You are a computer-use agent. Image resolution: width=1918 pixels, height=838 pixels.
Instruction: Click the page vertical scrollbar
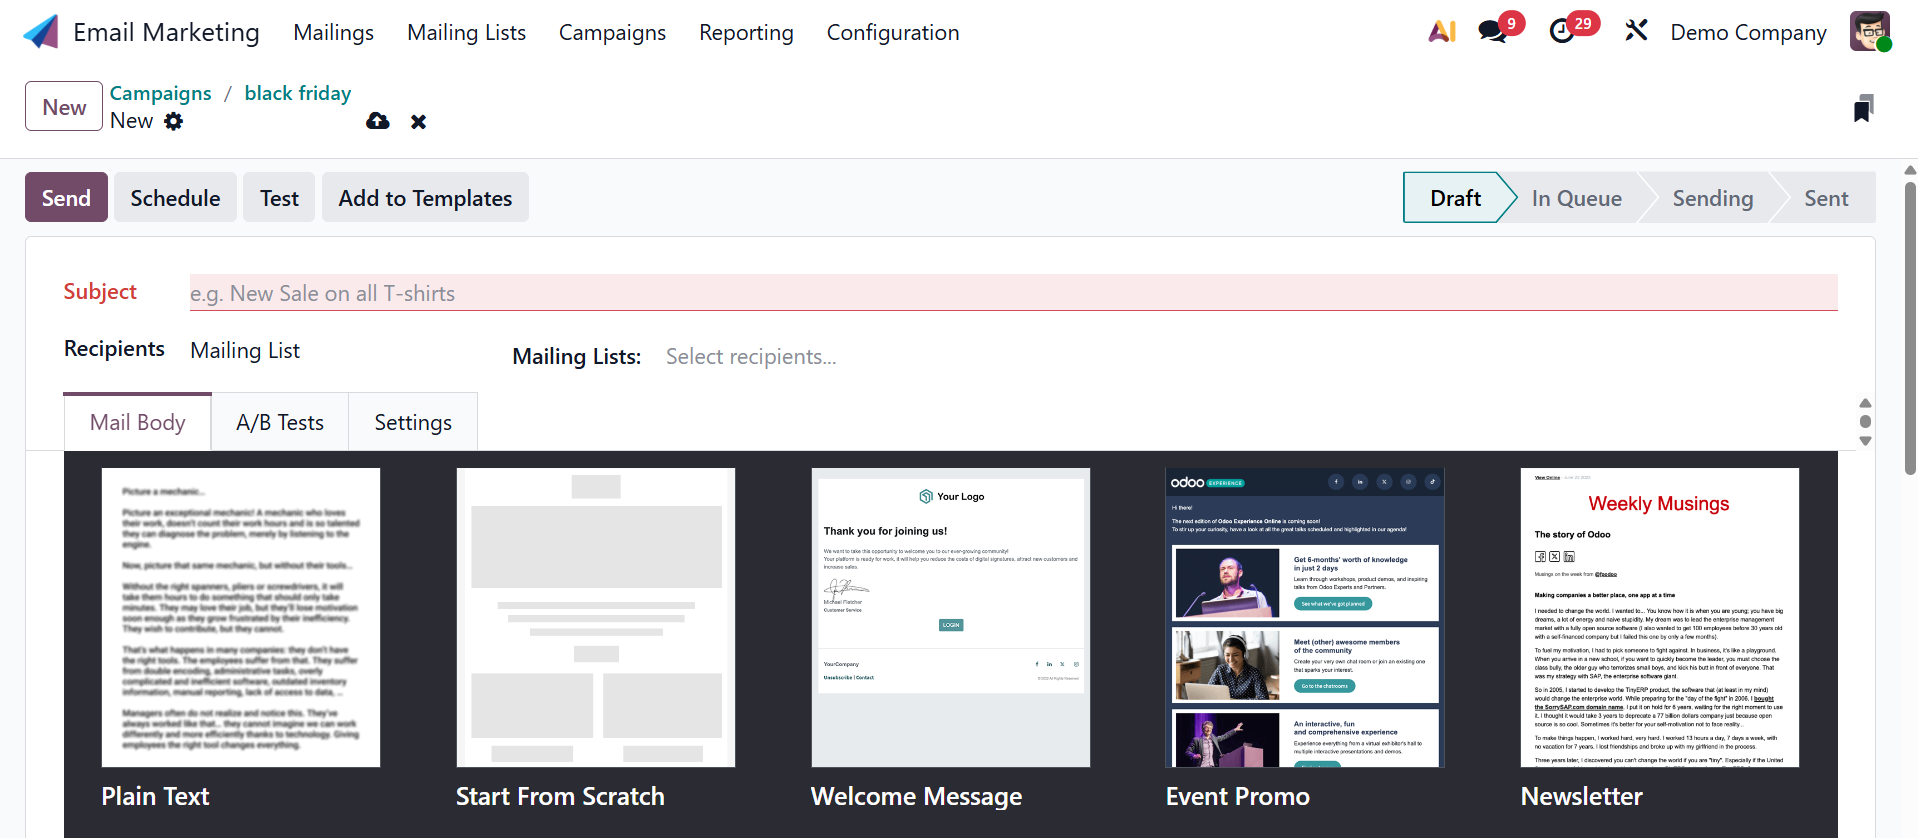(1910, 326)
